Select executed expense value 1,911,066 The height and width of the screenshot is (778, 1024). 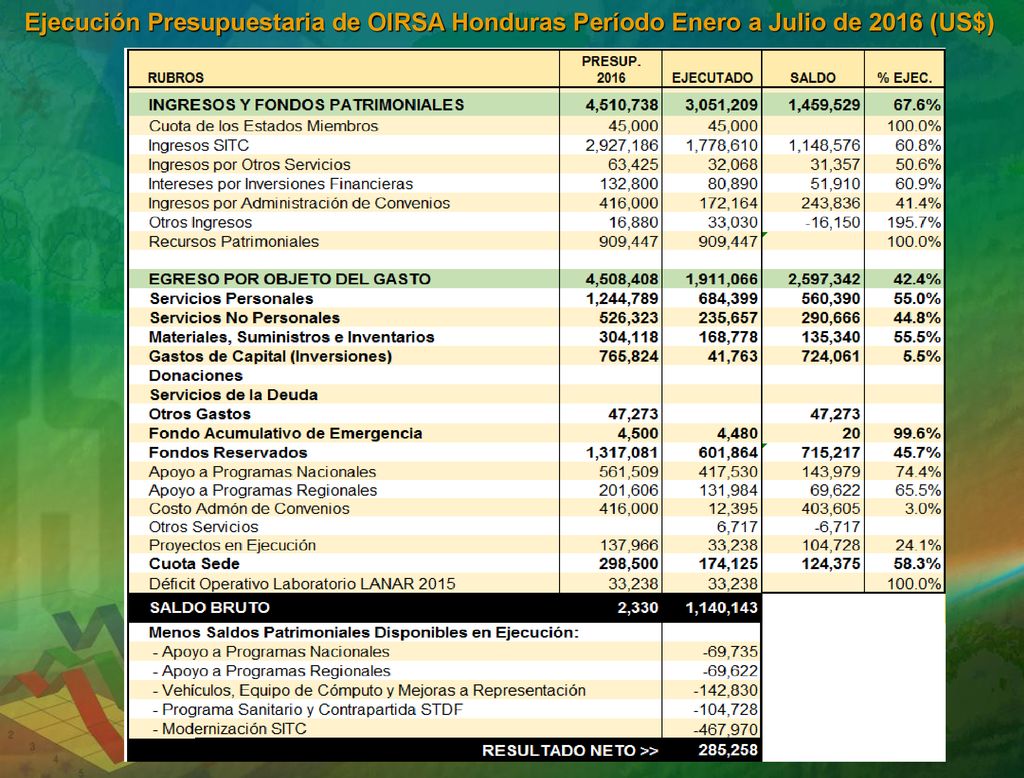pyautogui.click(x=722, y=279)
